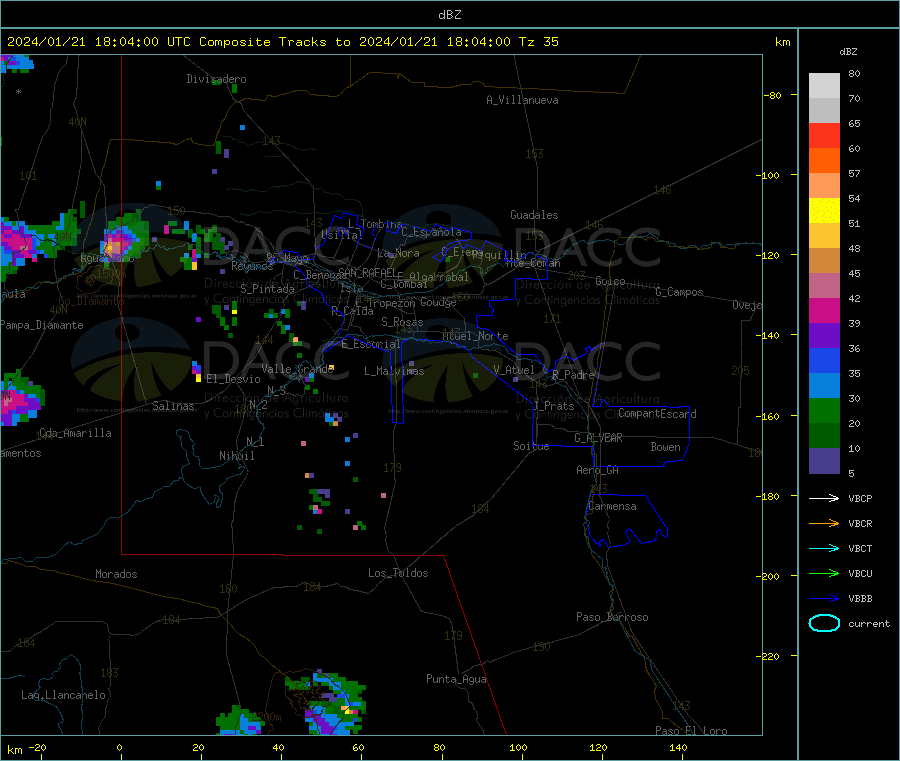900x761 pixels.
Task: Click the cyan VBCT arrow legend icon
Action: tap(824, 548)
